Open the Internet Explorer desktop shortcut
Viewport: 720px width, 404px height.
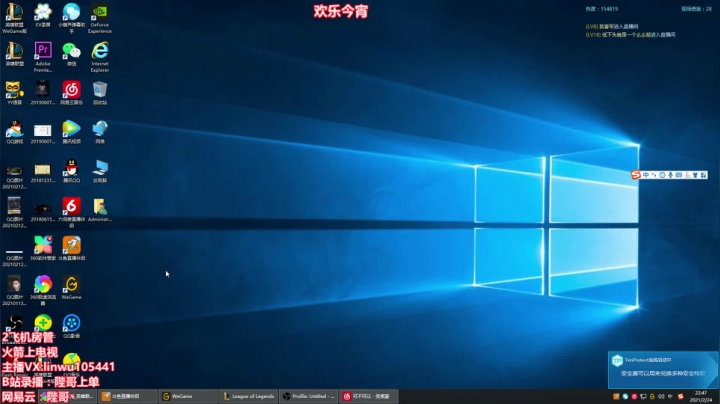click(100, 57)
